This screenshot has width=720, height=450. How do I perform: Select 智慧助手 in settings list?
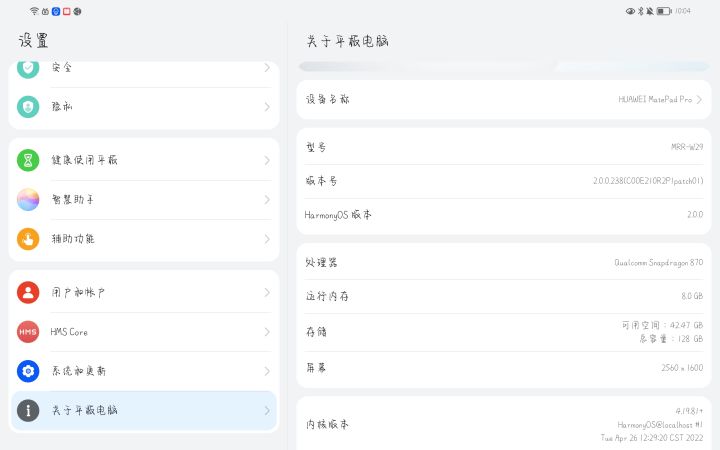(144, 200)
